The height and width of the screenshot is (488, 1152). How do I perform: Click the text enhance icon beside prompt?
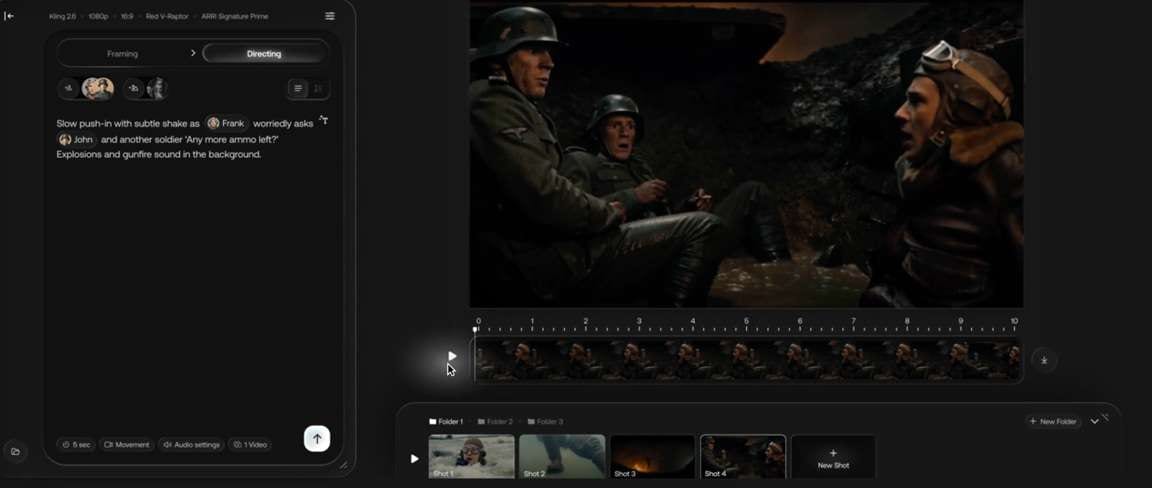point(324,120)
